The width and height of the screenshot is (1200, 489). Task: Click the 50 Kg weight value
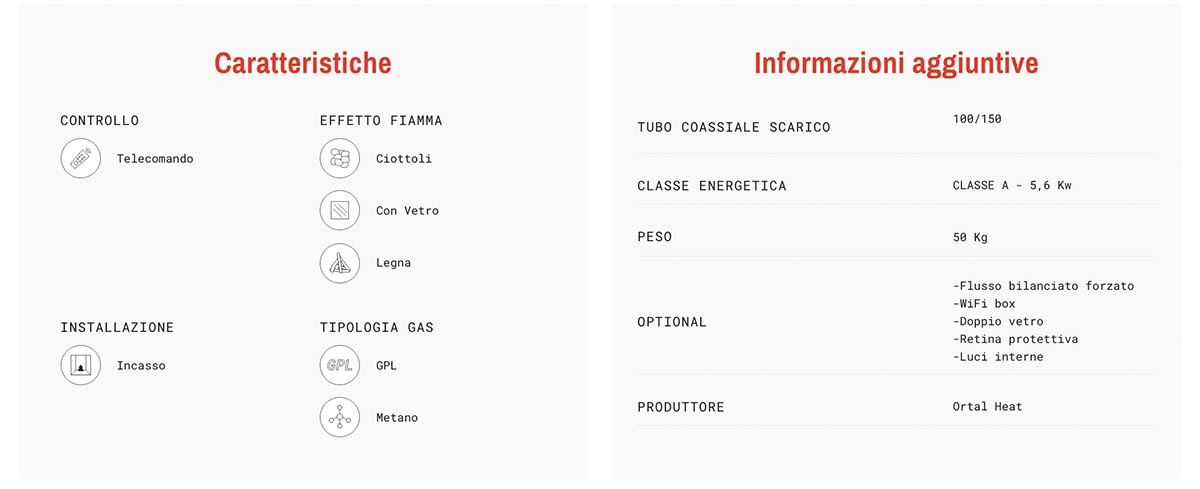[970, 238]
